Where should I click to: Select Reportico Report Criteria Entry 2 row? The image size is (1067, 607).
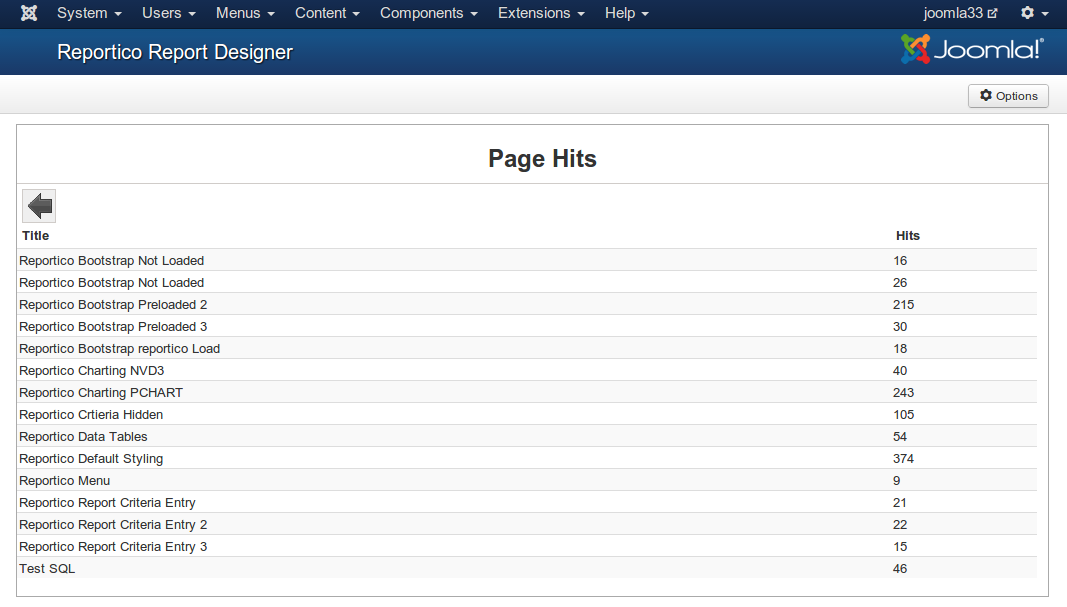[527, 525]
